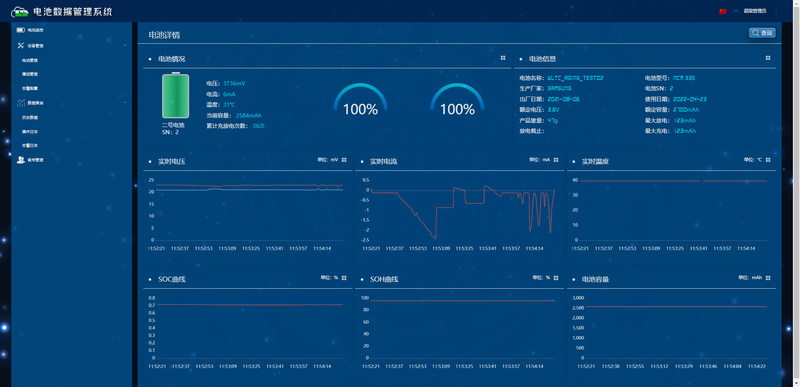
Task: Click grid icon on 实时电流 chart
Action: (x=556, y=160)
